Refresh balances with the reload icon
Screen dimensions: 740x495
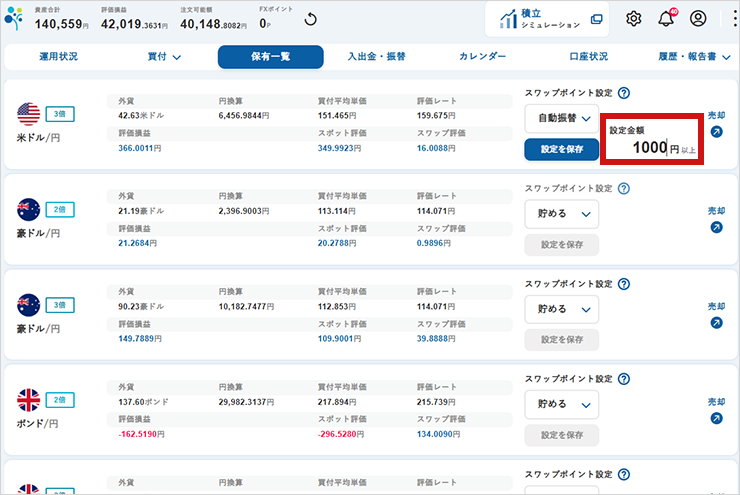point(311,19)
